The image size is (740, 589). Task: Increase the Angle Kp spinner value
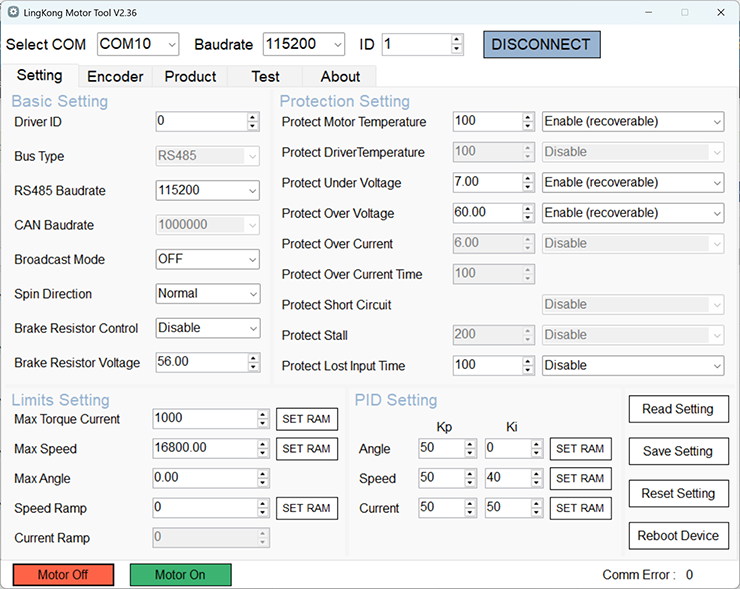click(471, 445)
